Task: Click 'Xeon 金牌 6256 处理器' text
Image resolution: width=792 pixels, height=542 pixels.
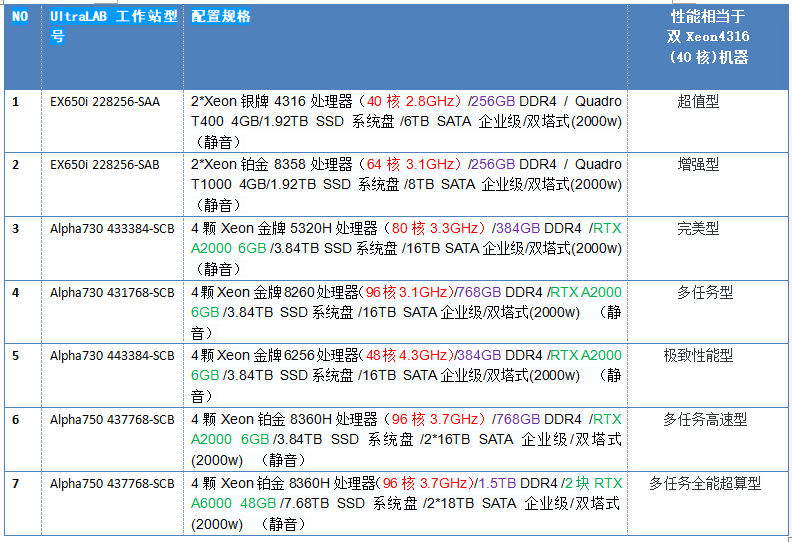Action: [288, 356]
